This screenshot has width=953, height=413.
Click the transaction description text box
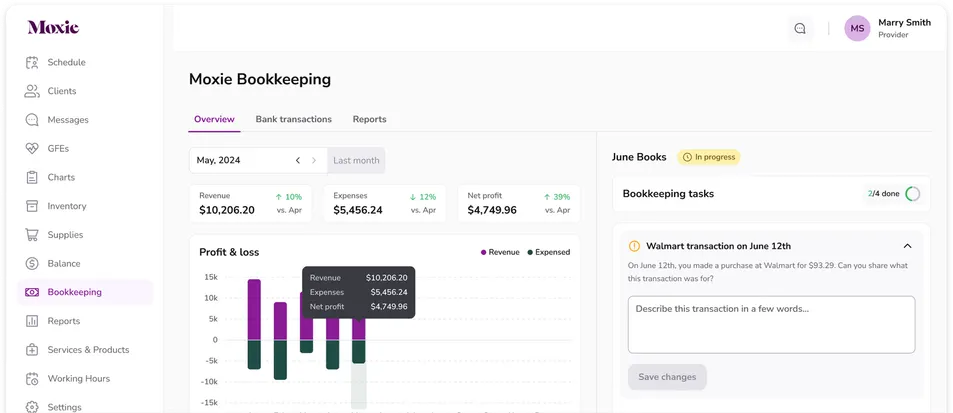pyautogui.click(x=771, y=325)
